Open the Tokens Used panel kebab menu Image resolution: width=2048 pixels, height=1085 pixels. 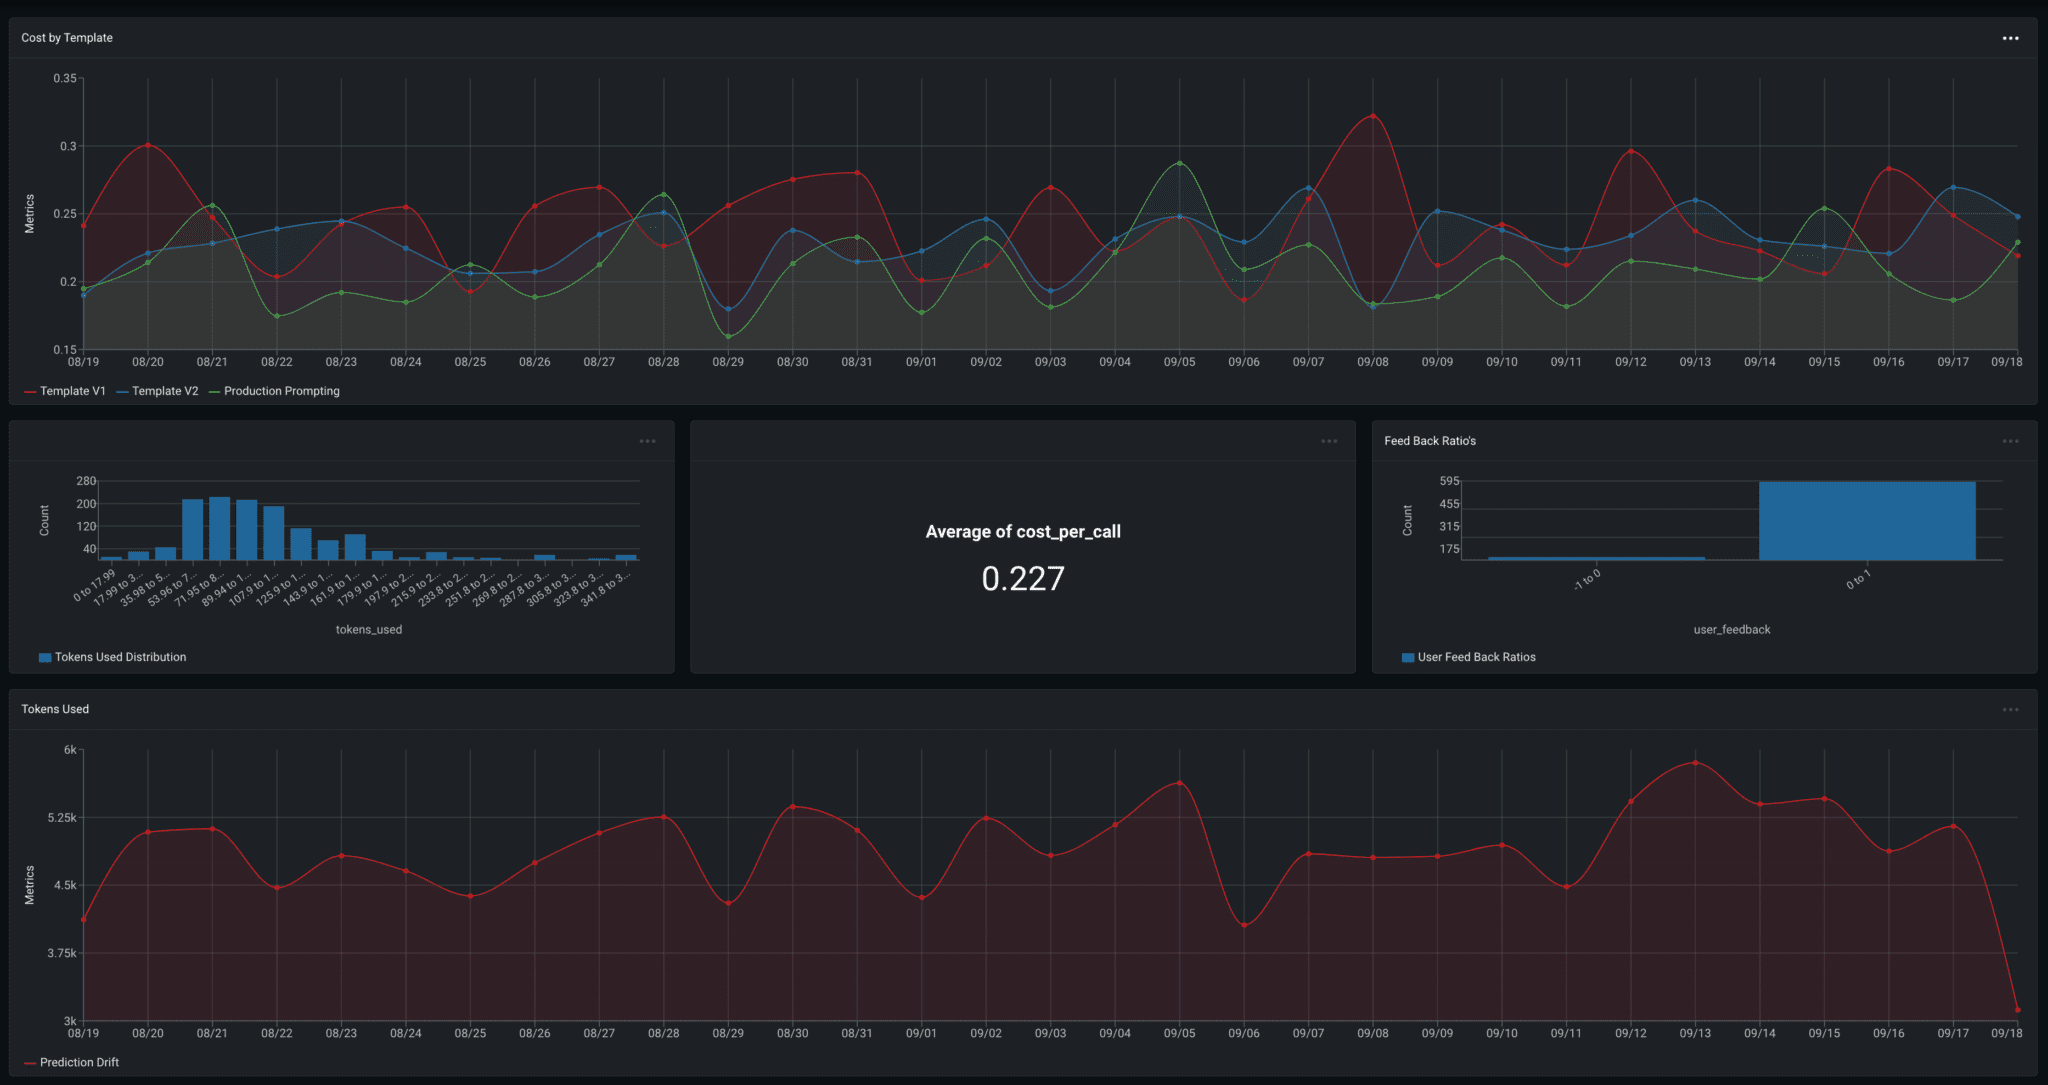tap(2011, 708)
